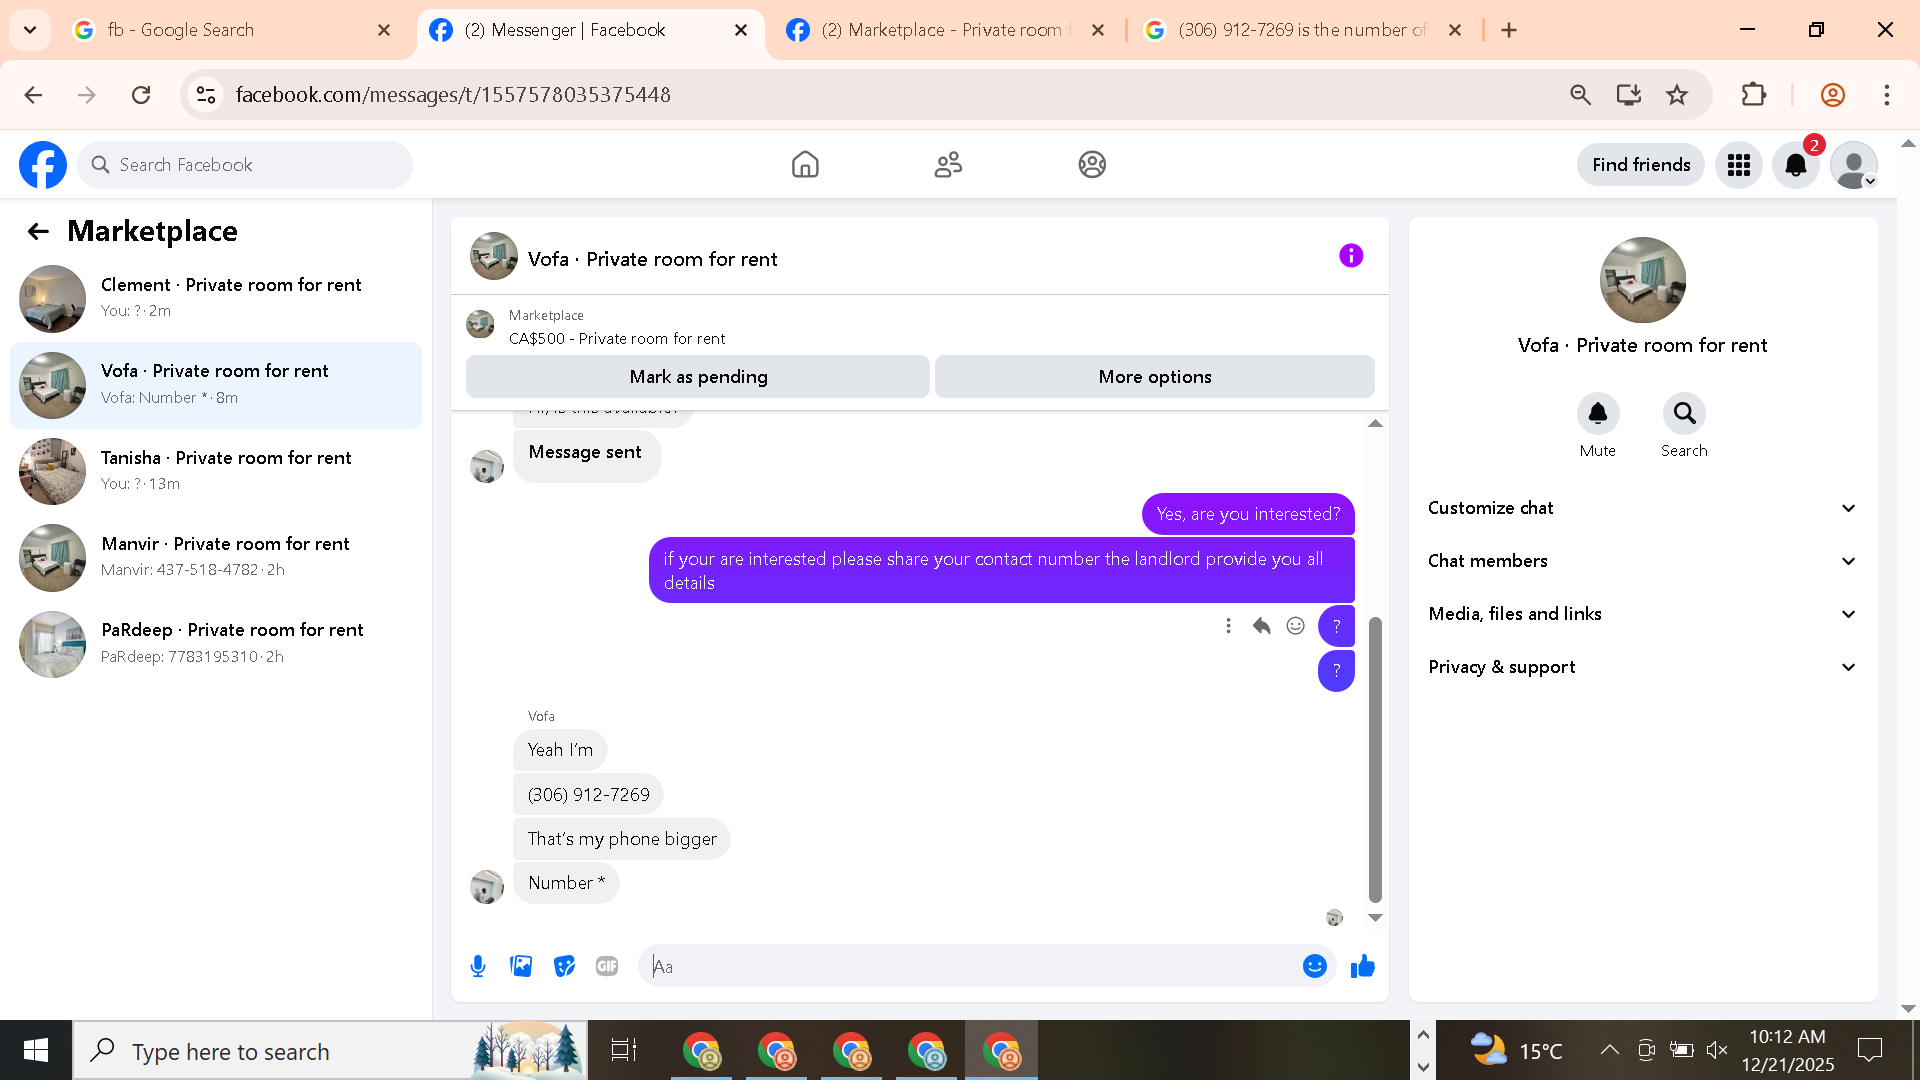Expand Media, files and links section
Image resolution: width=1920 pixels, height=1080 pixels.
click(x=1642, y=614)
